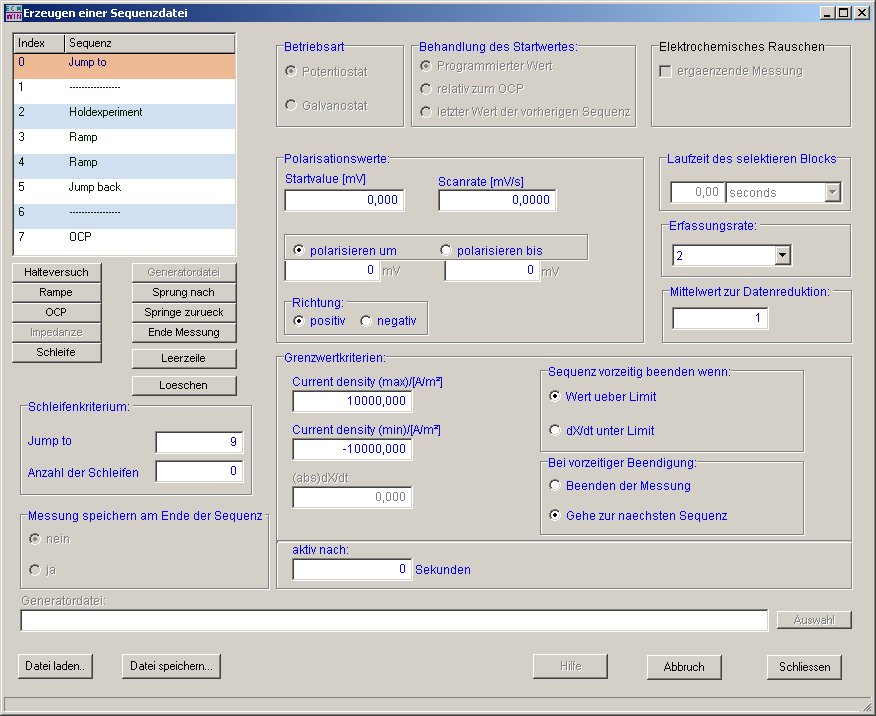The height and width of the screenshot is (716, 876).
Task: Open the Erfassungsrate dropdown
Action: click(782, 256)
